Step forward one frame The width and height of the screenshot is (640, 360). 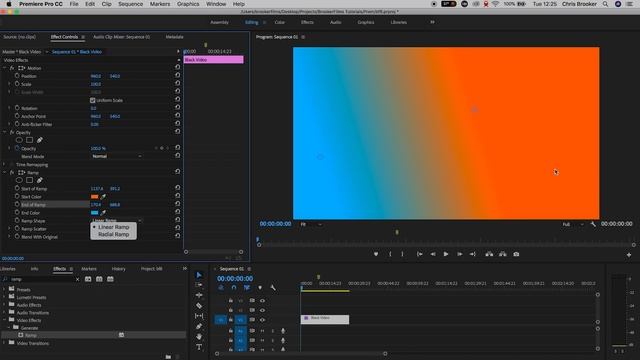coord(460,254)
